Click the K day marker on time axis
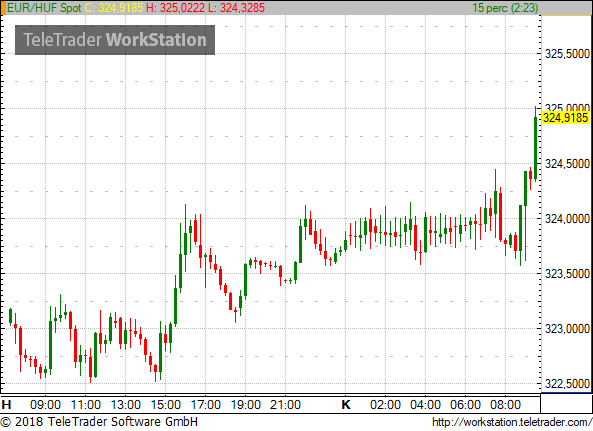The image size is (593, 431). coord(346,405)
